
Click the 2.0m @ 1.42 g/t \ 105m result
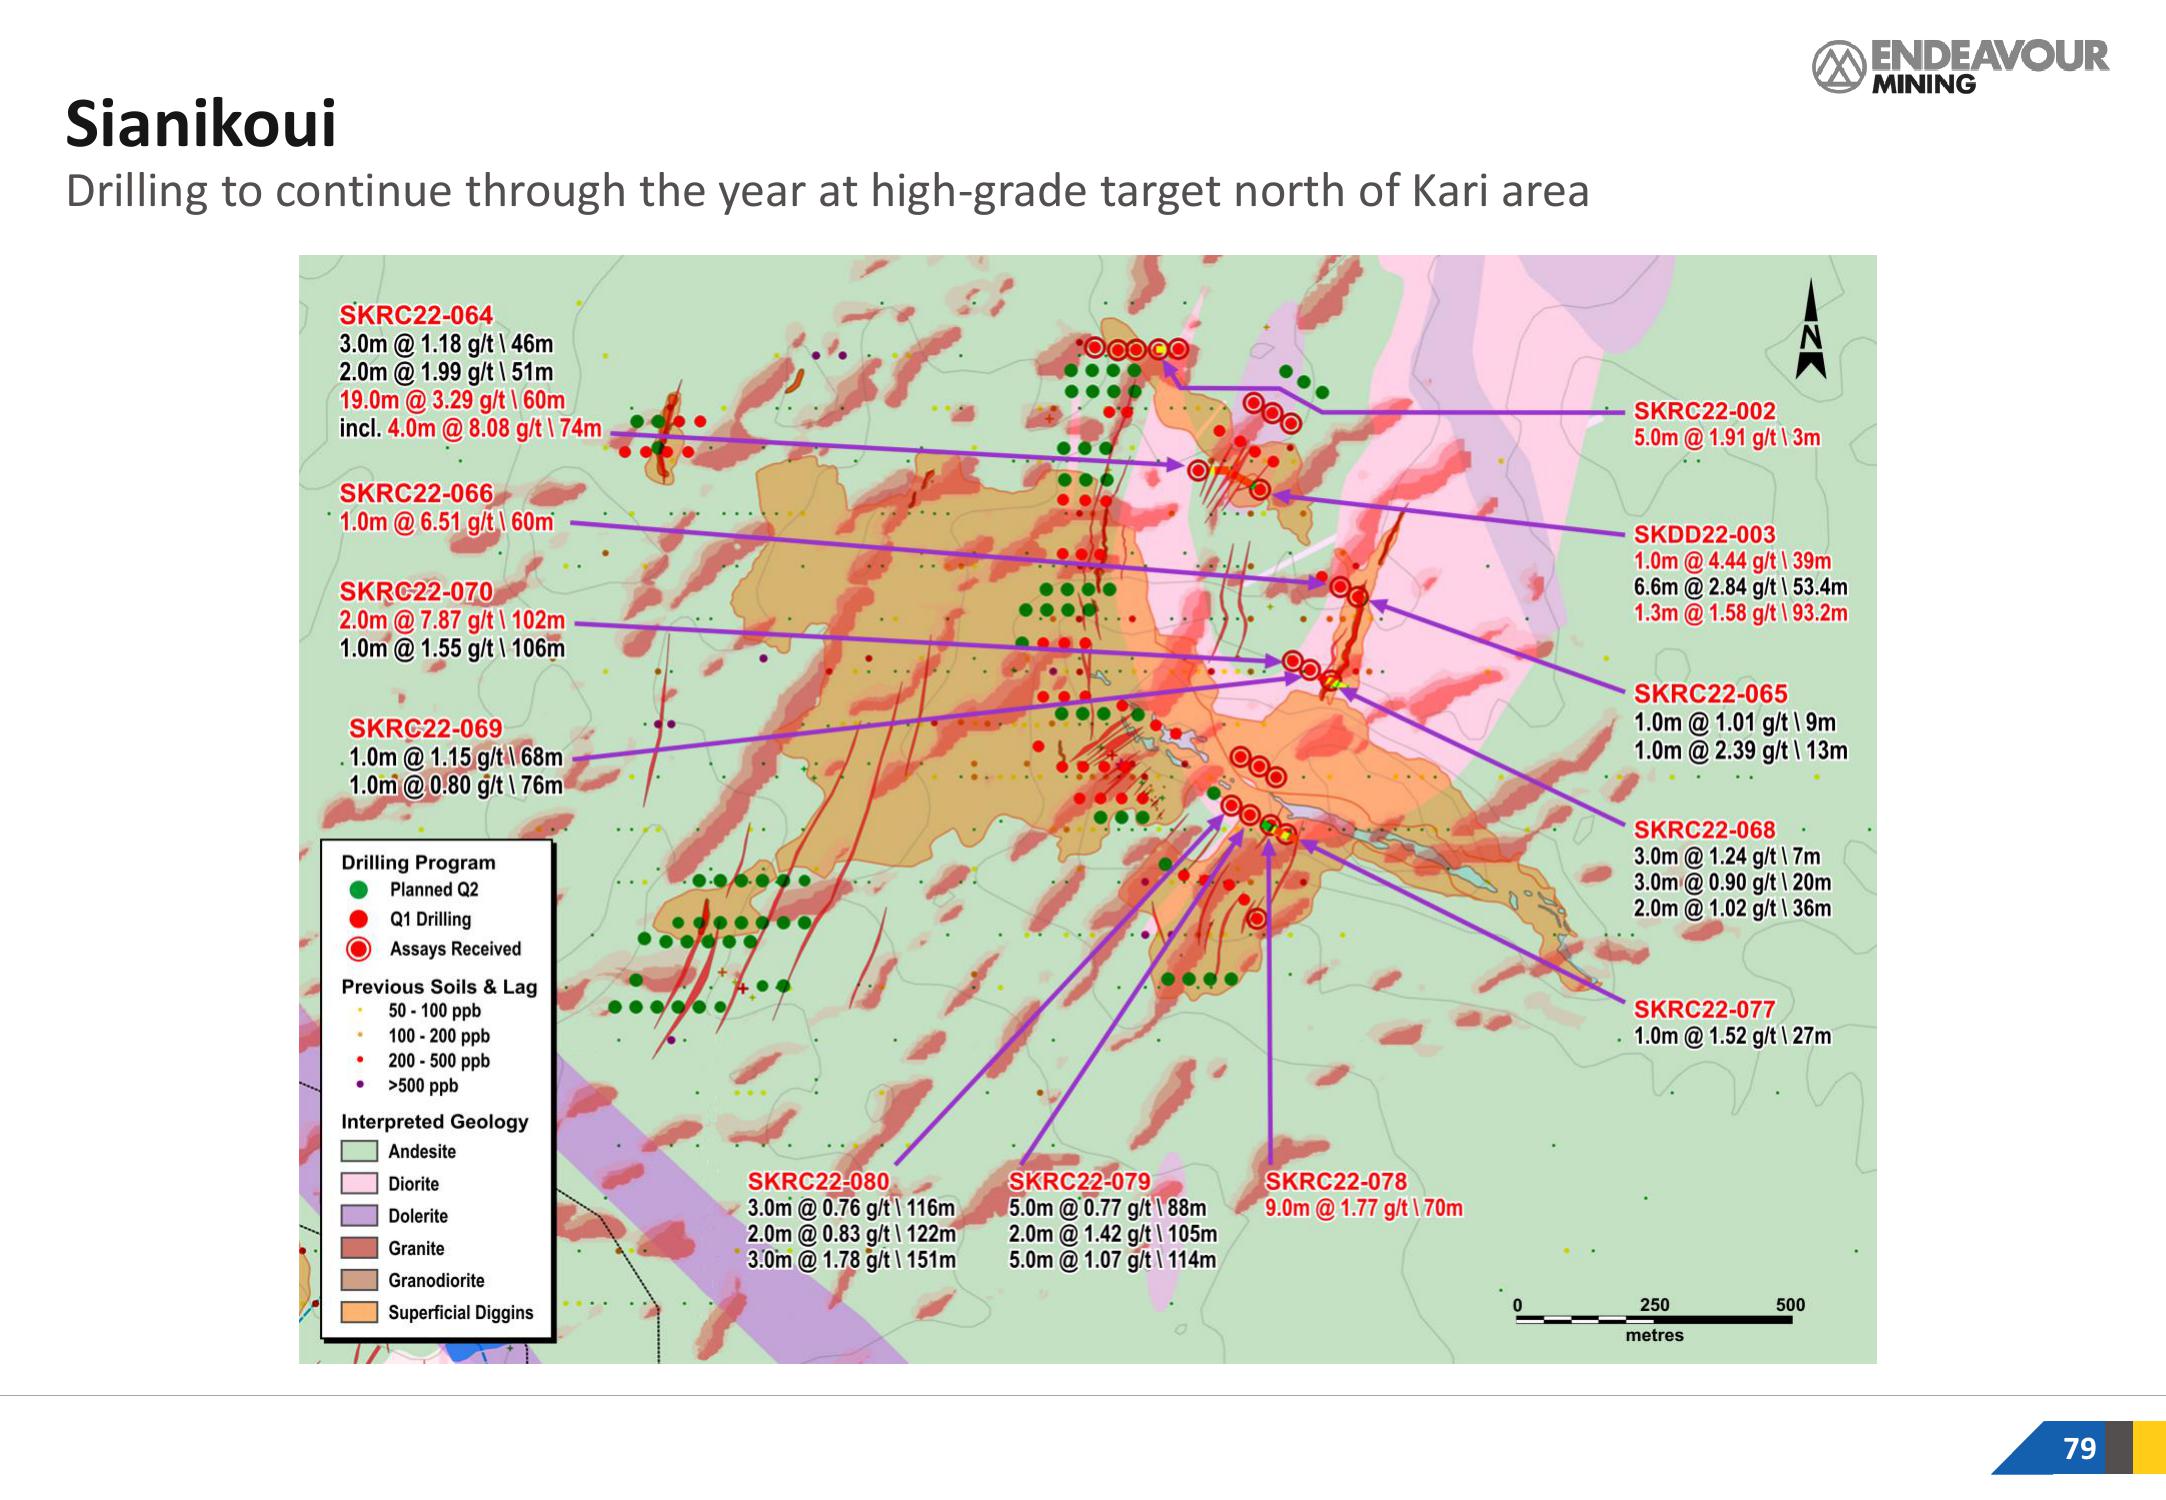(x=1112, y=1234)
